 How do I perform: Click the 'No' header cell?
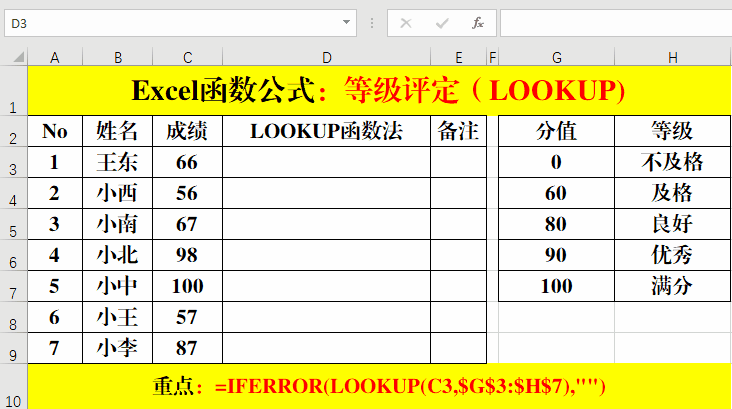55,131
